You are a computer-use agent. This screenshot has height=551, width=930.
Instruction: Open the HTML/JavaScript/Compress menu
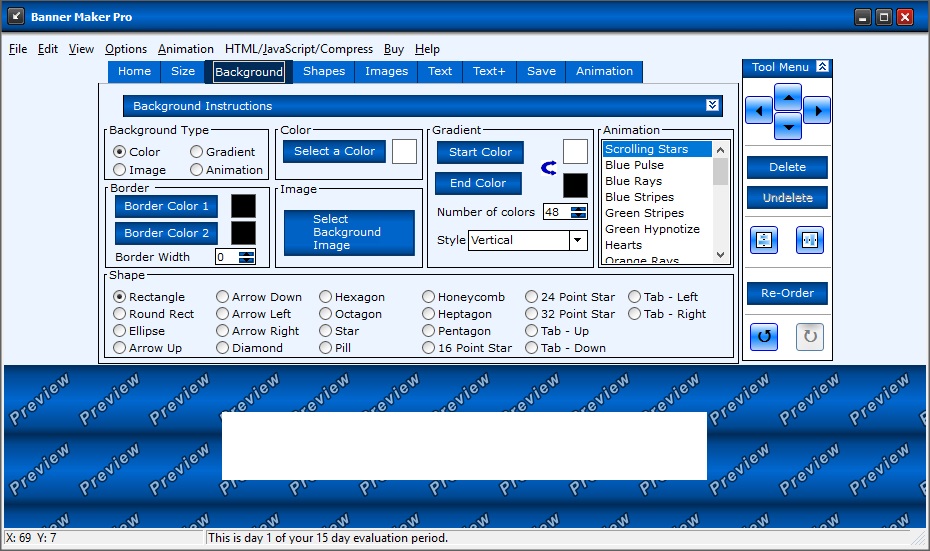tap(299, 49)
